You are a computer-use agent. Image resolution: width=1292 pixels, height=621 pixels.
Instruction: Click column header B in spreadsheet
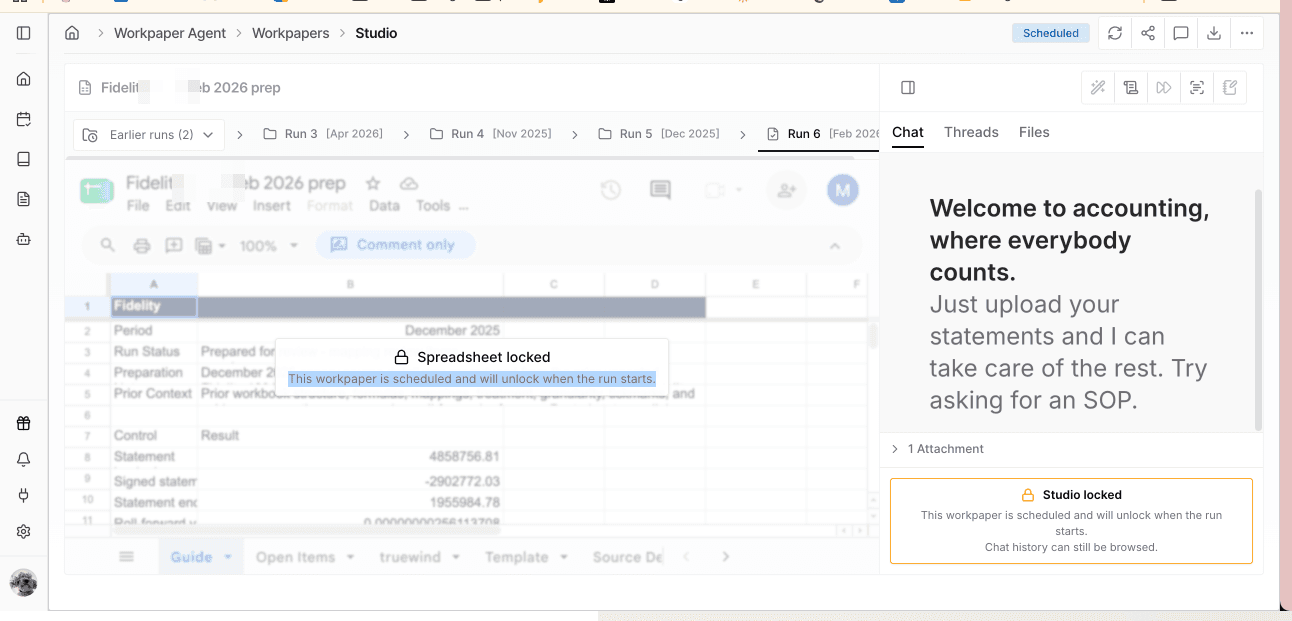[350, 285]
